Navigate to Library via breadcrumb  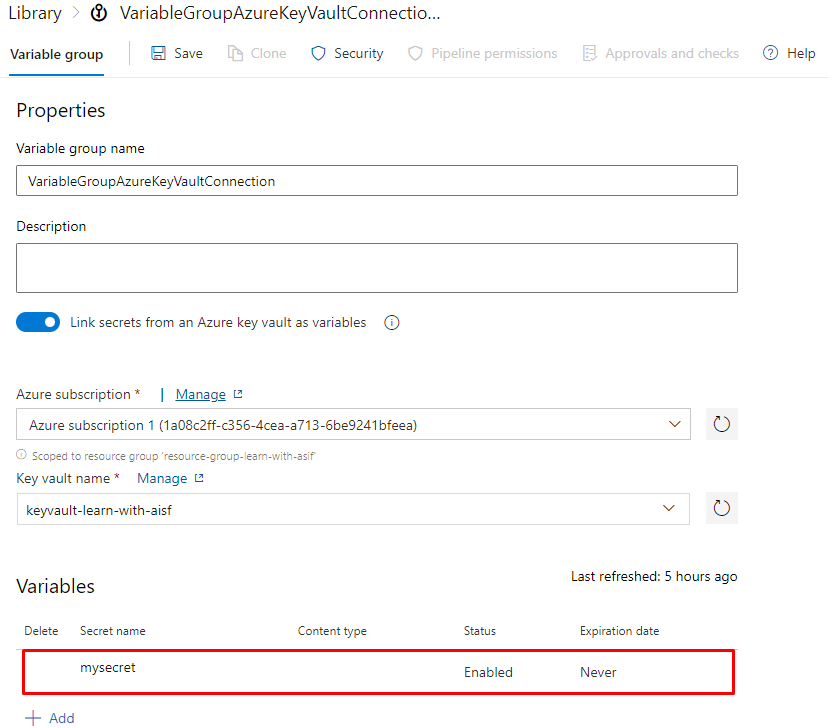click(35, 13)
